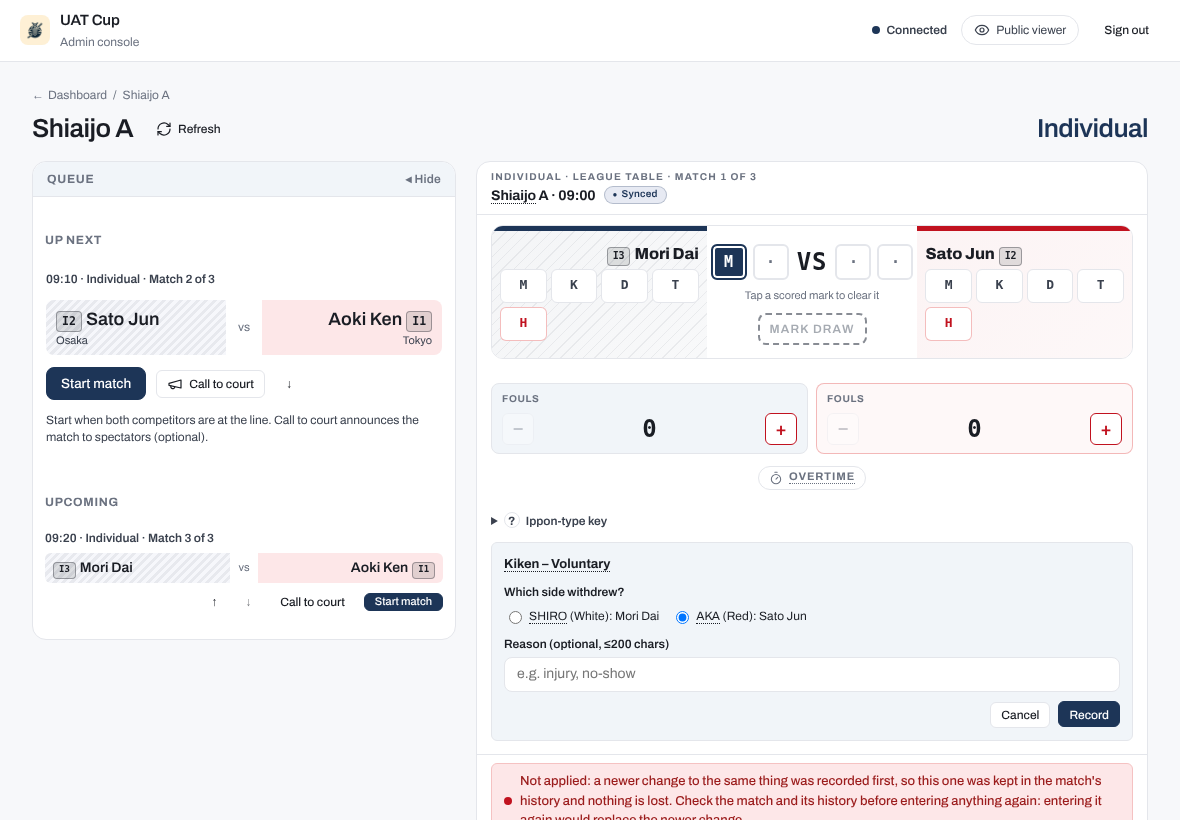Start match Mori Dai vs Aoki Ken
Viewport: 1180px width, 820px height.
(403, 602)
